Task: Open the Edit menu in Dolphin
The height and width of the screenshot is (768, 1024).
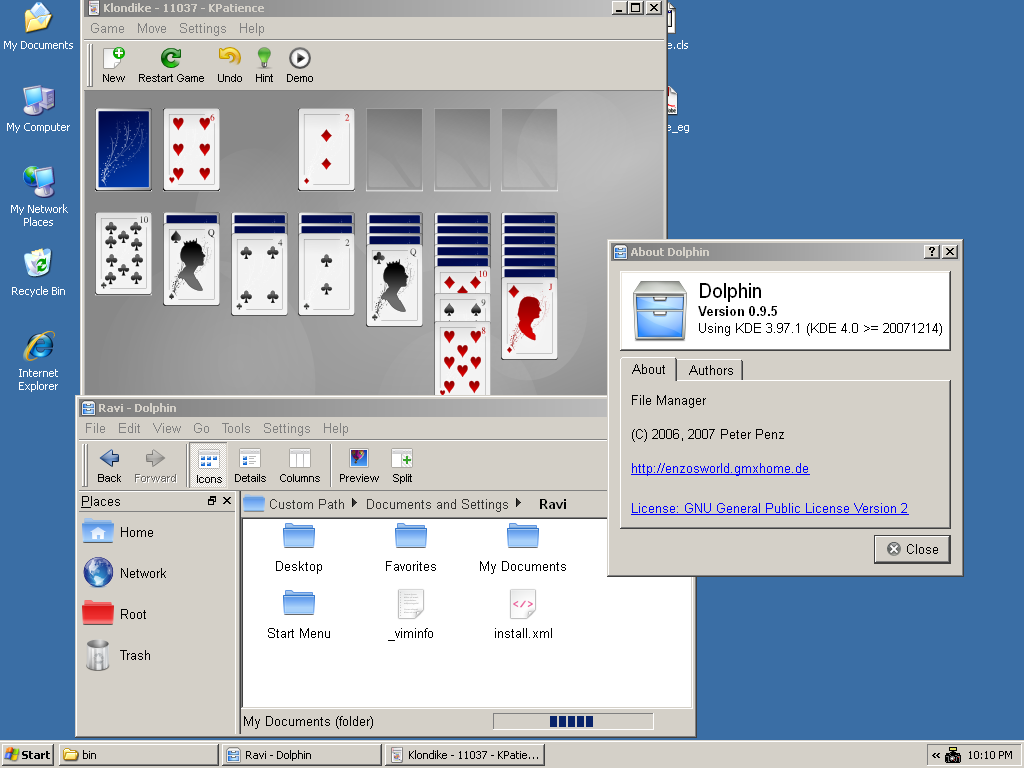Action: tap(129, 428)
